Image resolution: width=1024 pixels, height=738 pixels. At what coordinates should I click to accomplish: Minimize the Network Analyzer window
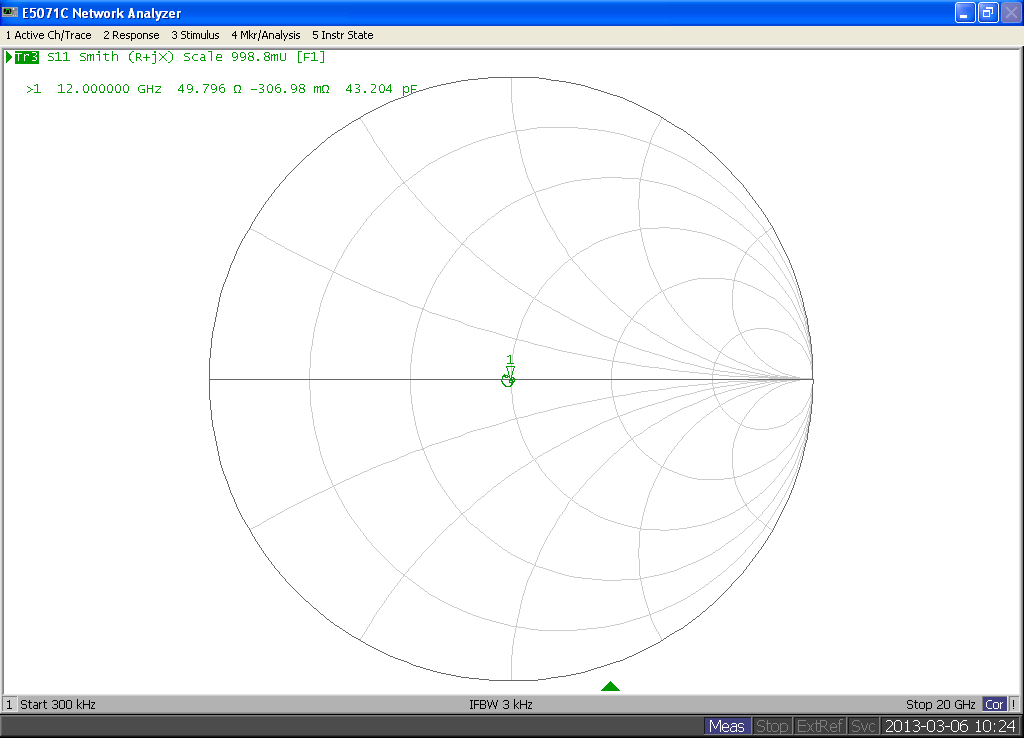[965, 12]
